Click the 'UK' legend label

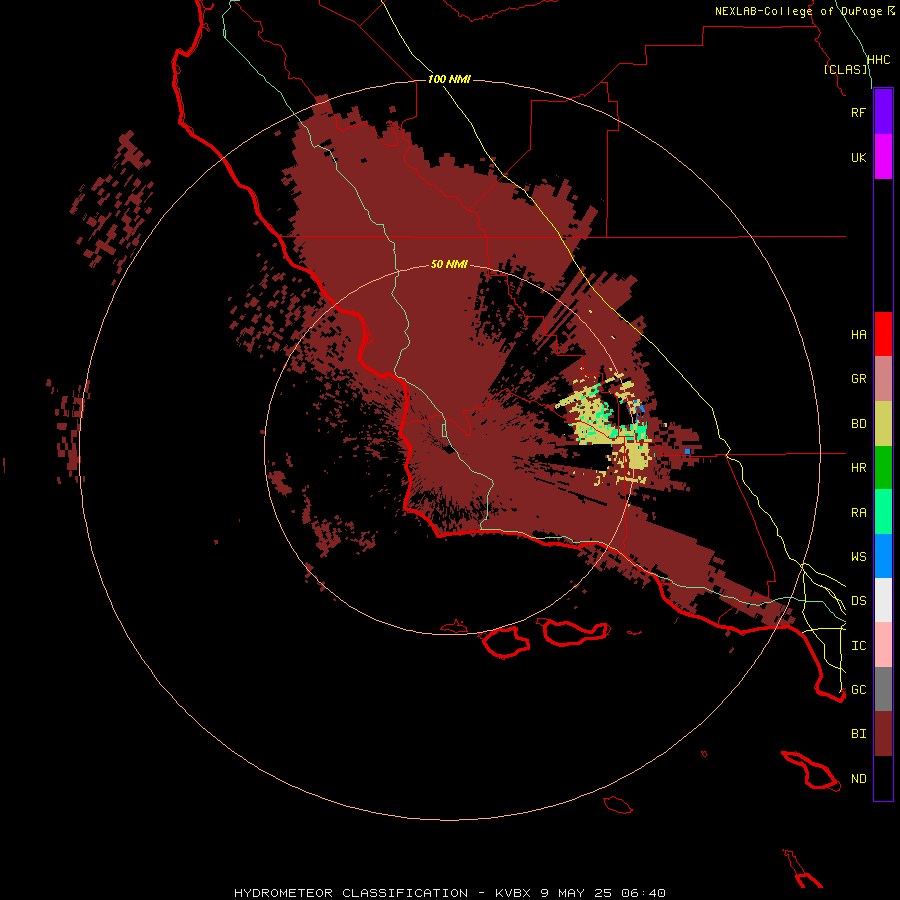click(858, 157)
